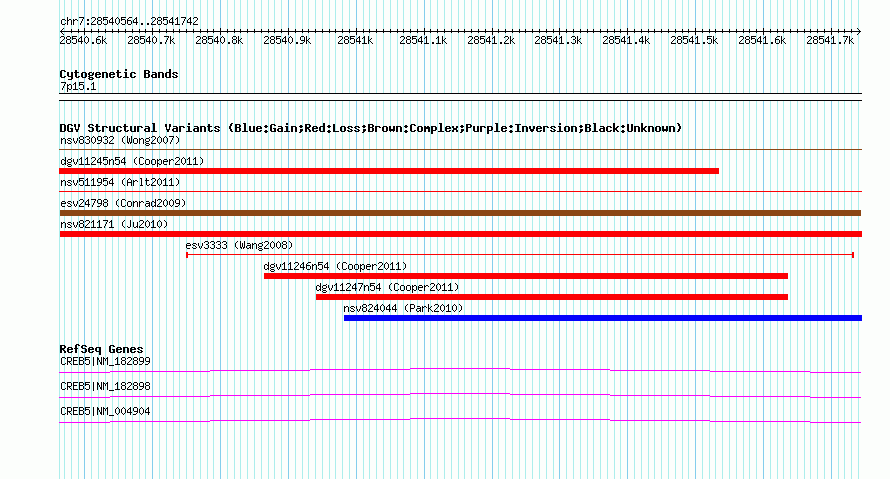This screenshot has width=890, height=479.
Task: Click the 28541.2k ruler tick label
Action: tap(491, 40)
